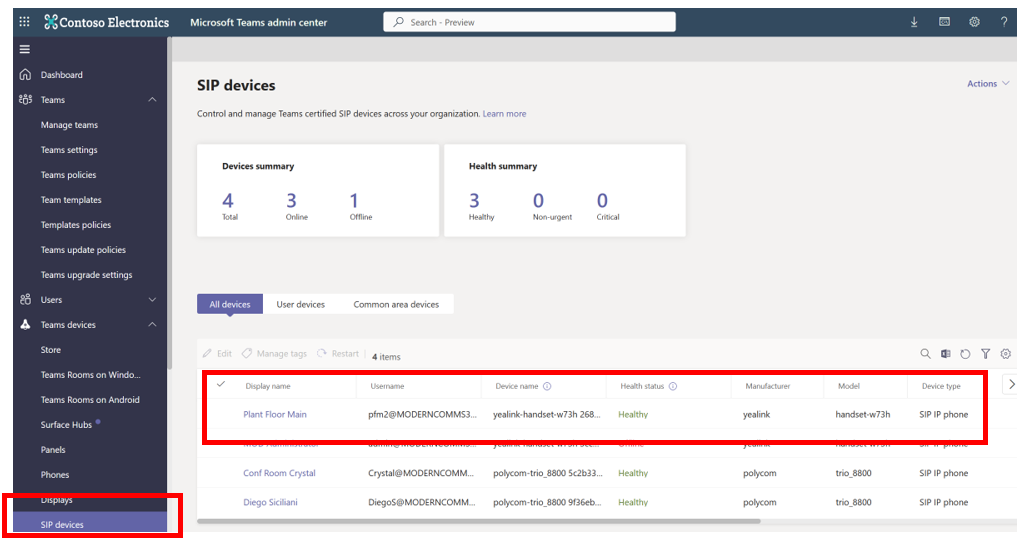Image resolution: width=1020 pixels, height=544 pixels.
Task: Open the help question mark icon
Action: point(1004,21)
